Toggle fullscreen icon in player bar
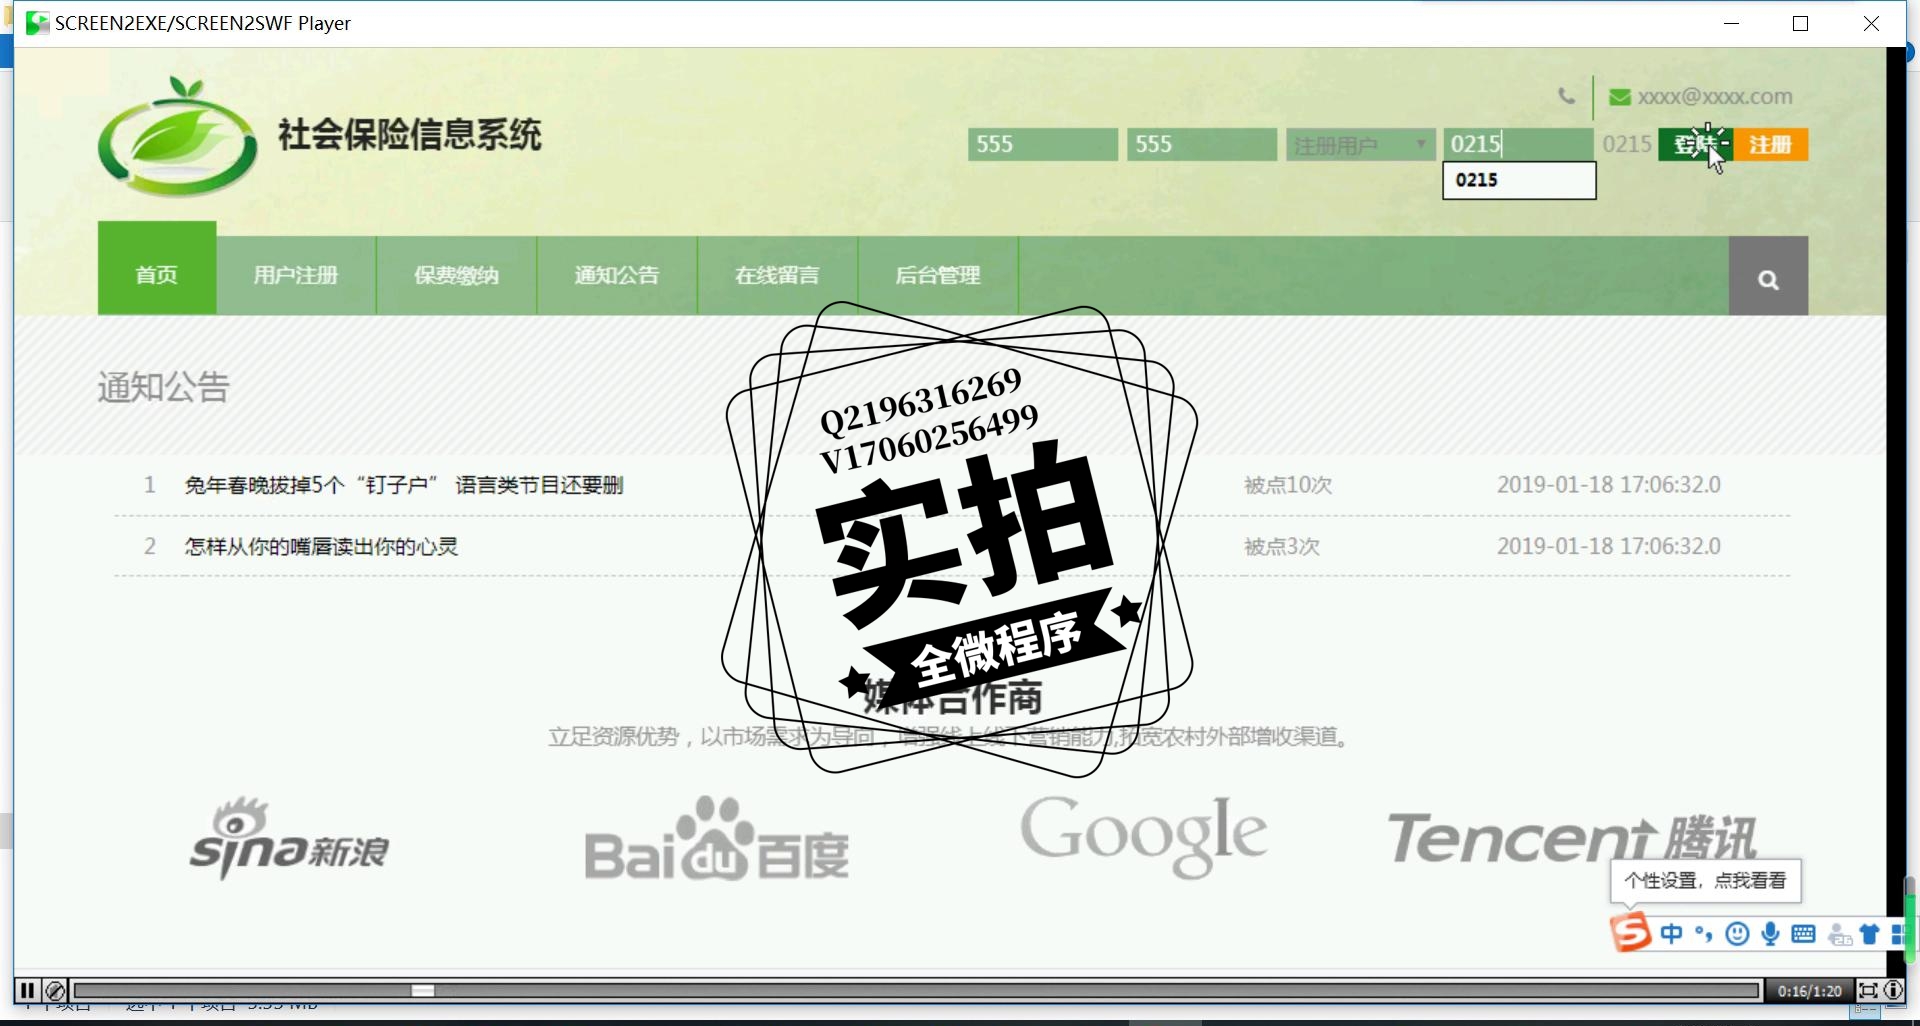Viewport: 1920px width, 1026px height. click(1867, 990)
